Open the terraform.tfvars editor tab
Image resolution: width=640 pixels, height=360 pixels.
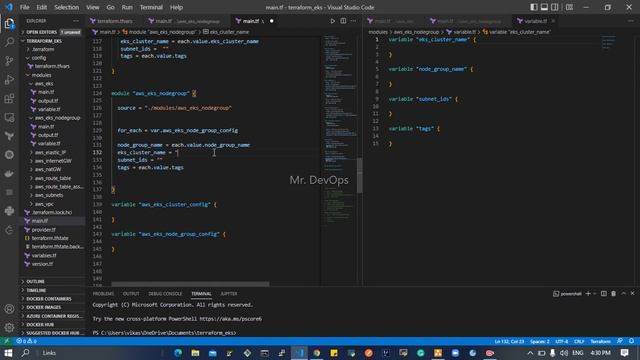tap(115, 21)
